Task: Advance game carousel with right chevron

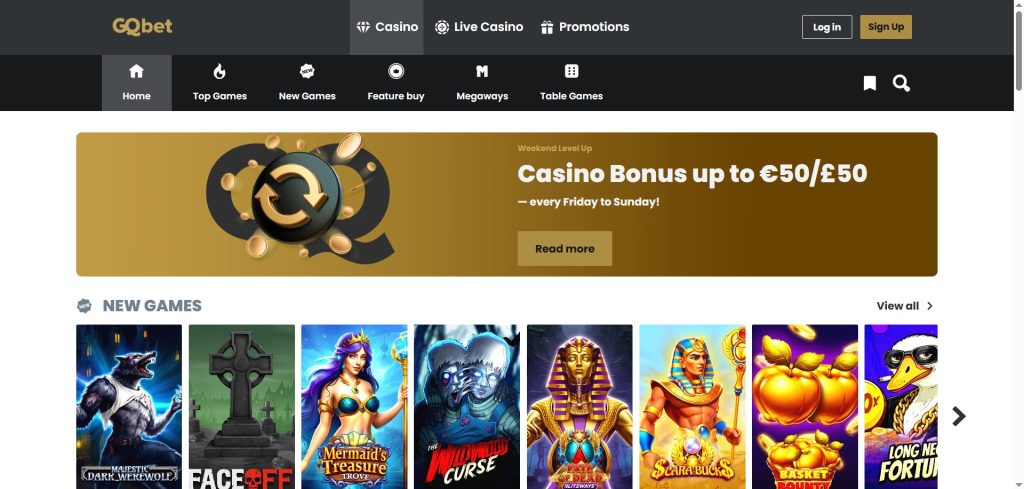Action: (958, 416)
